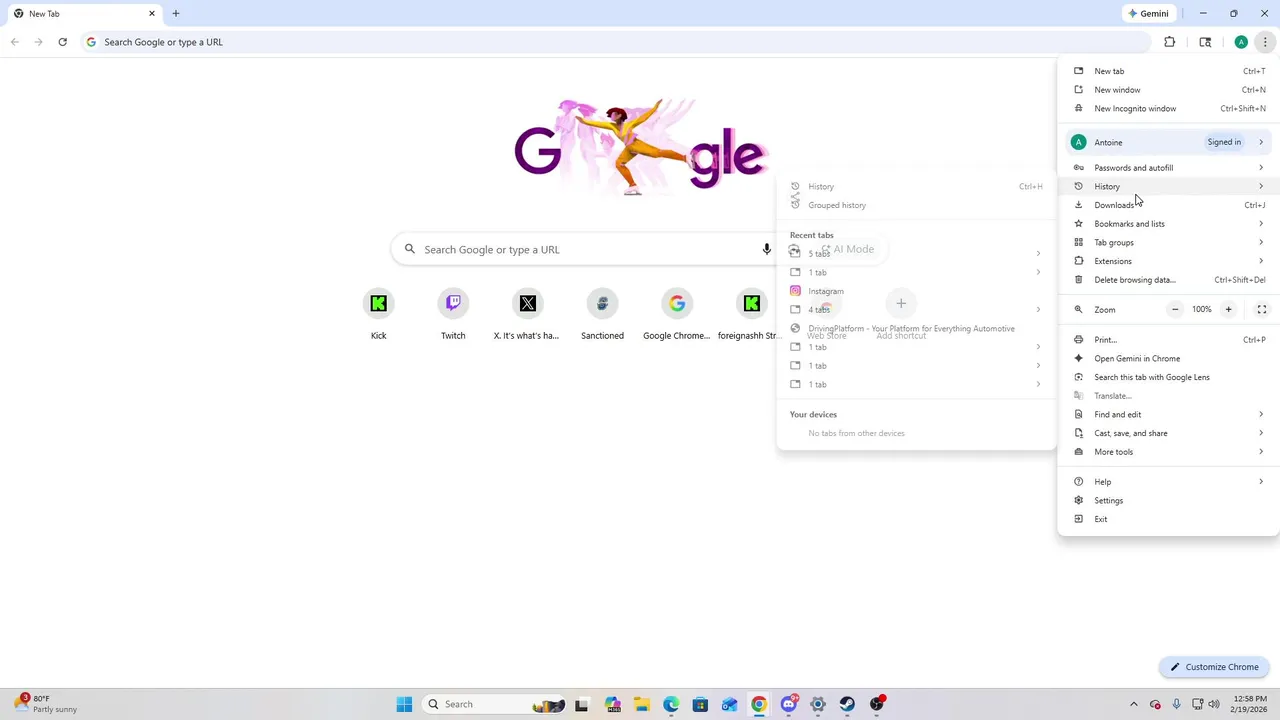Screen dimensions: 1280x720
Task: Open Microsoft Store from the taskbar
Action: coord(700,704)
